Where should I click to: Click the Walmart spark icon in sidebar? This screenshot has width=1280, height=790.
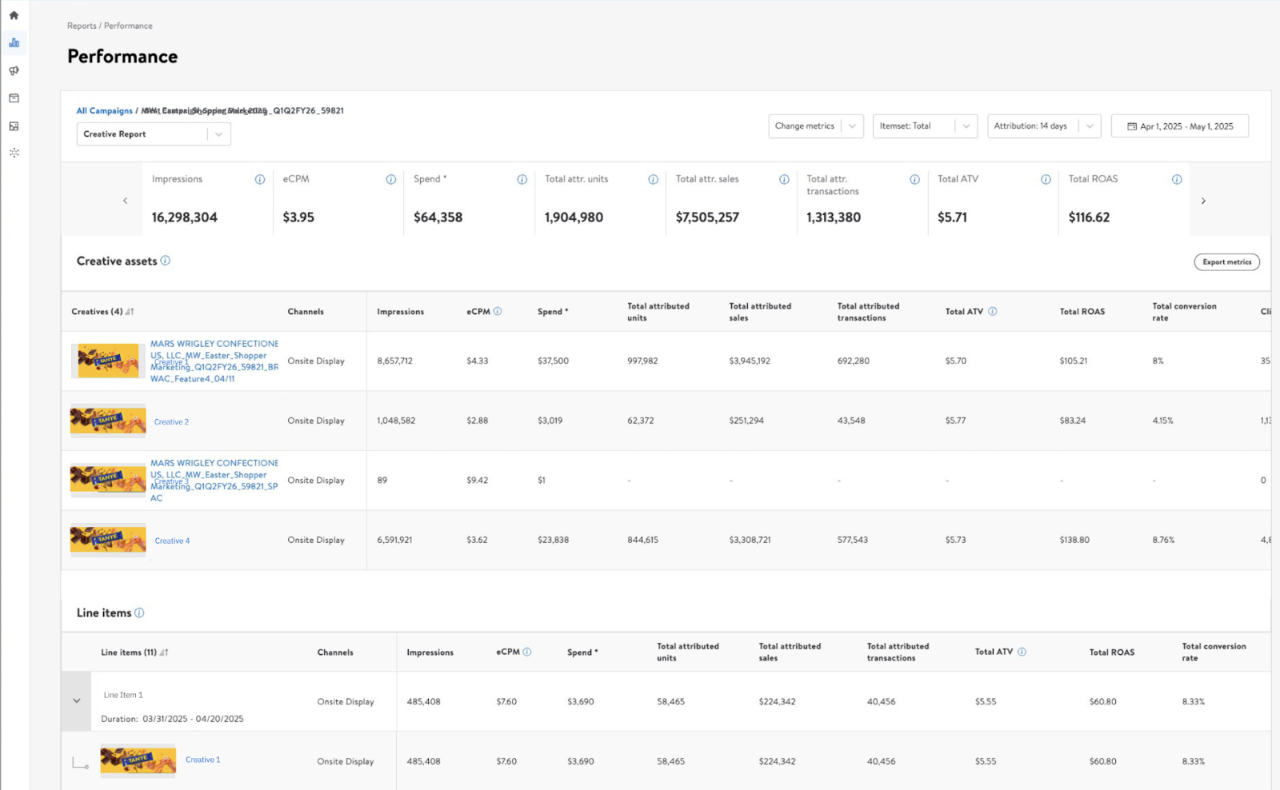click(x=14, y=153)
